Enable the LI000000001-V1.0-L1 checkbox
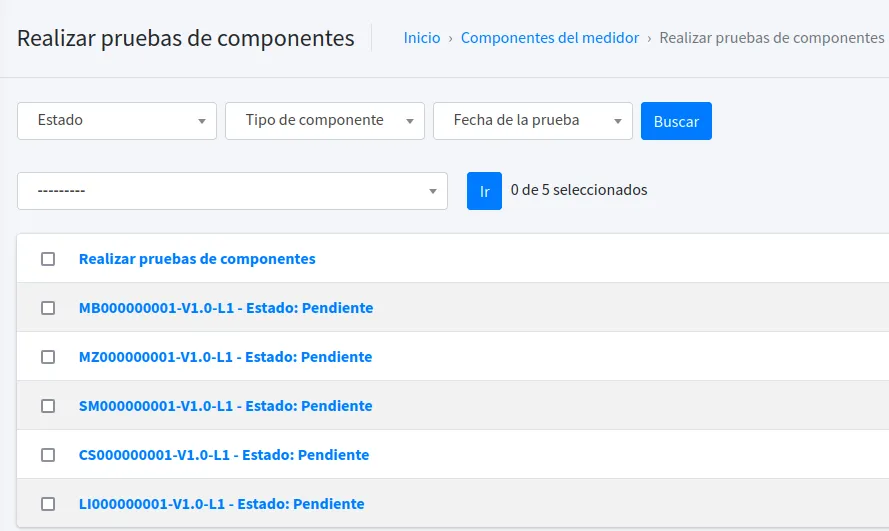 pyautogui.click(x=48, y=504)
